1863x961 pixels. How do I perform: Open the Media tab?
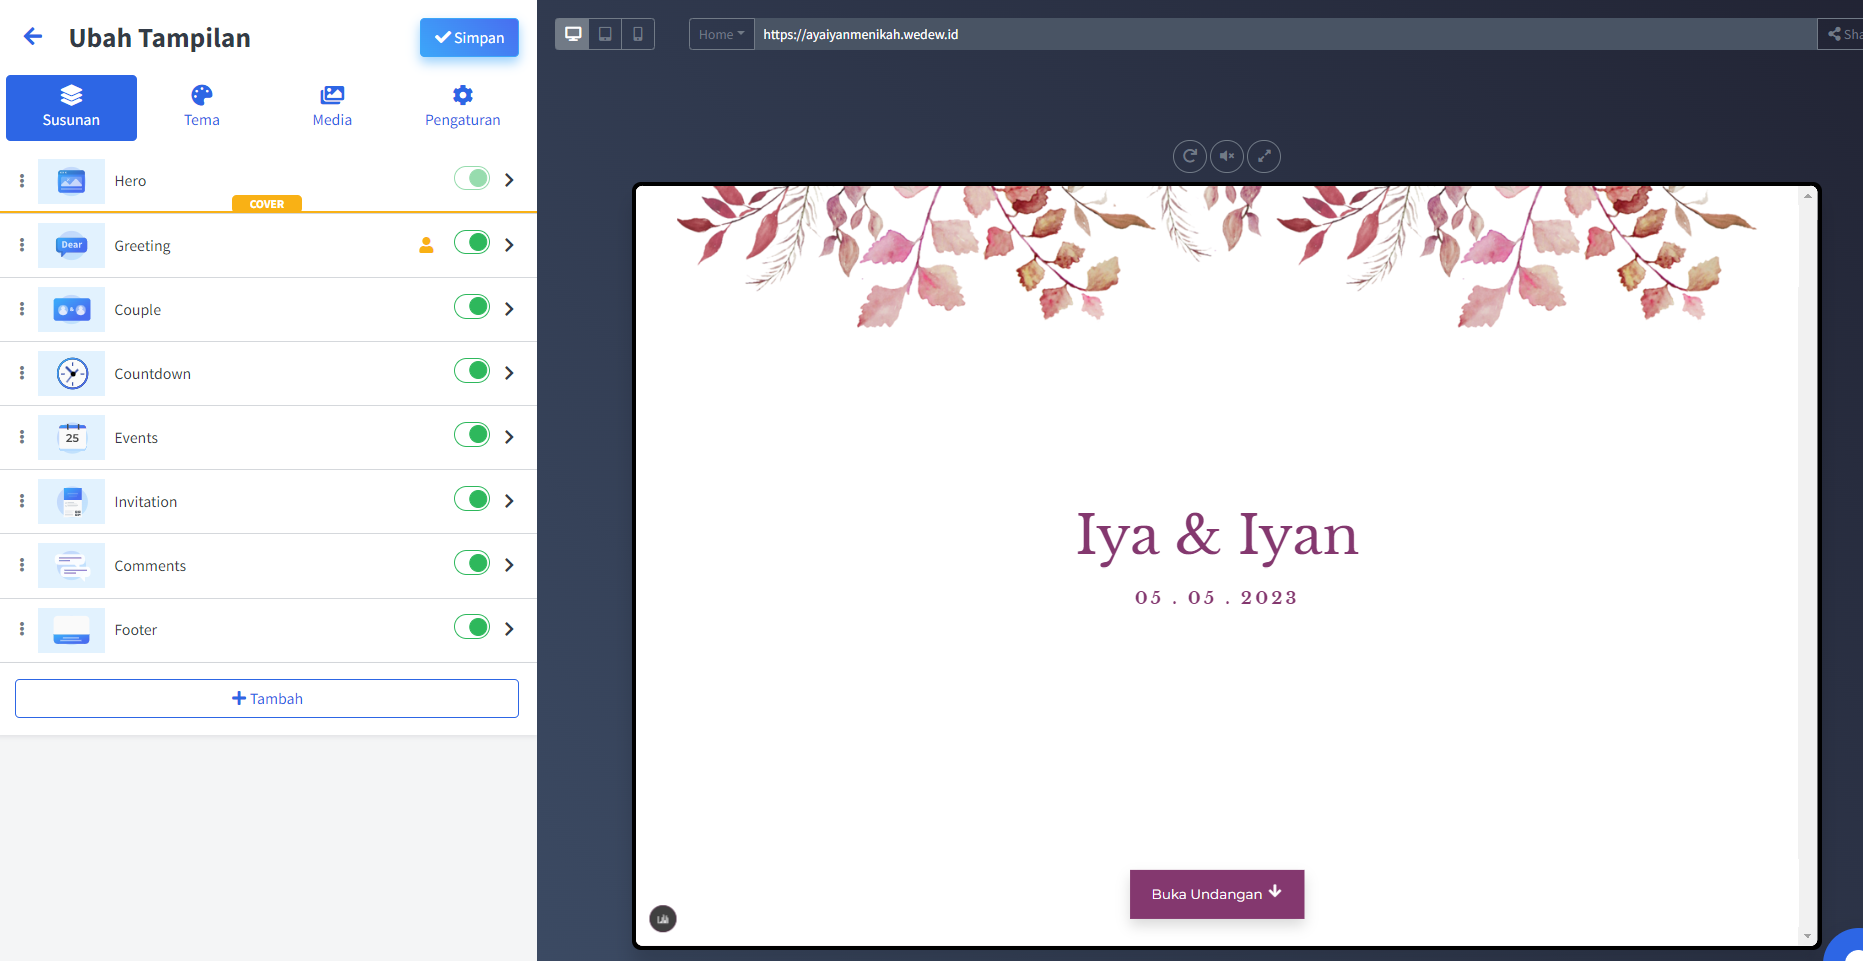332,107
